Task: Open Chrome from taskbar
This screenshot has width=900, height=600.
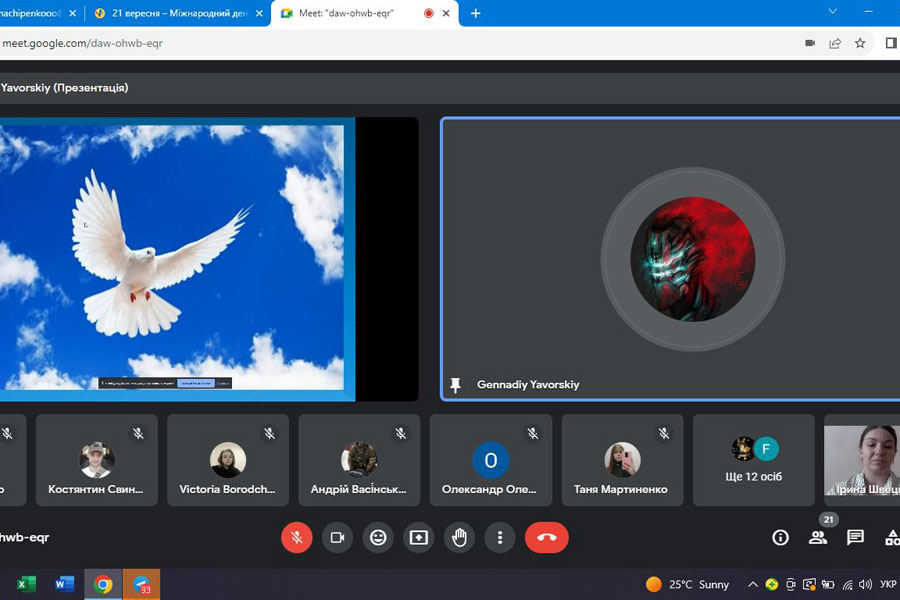Action: coord(103,584)
